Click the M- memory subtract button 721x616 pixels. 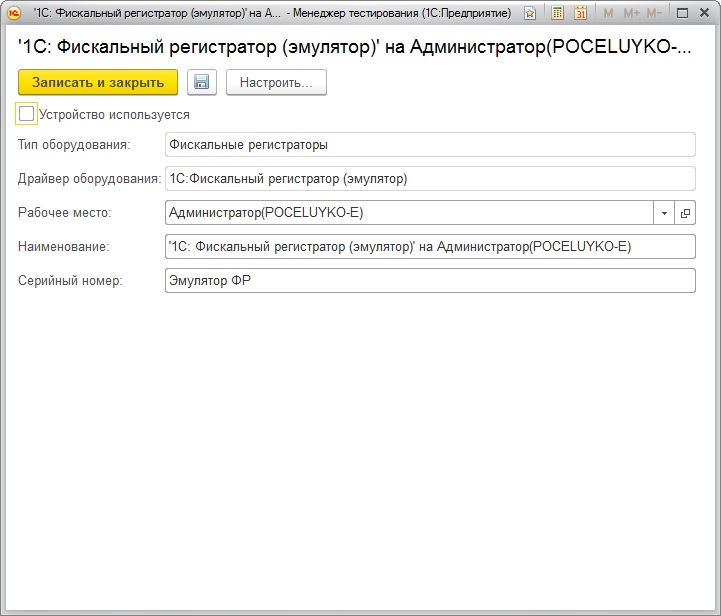coord(654,14)
